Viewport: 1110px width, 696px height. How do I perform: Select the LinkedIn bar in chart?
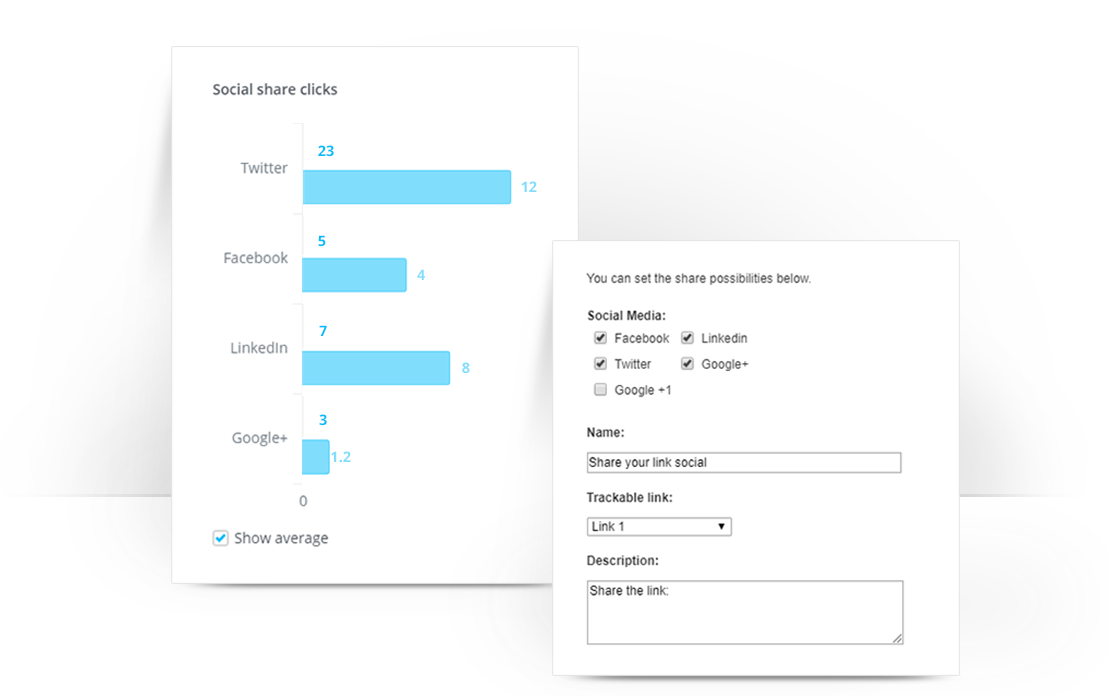pyautogui.click(x=376, y=368)
